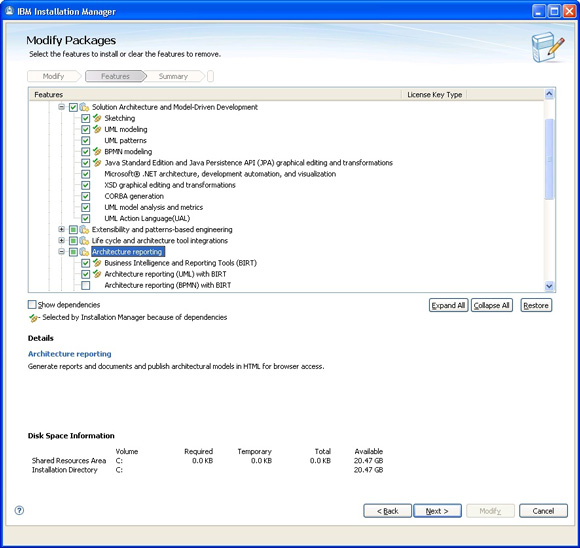
Task: Toggle UML model analysis and metrics checkbox
Action: (x=85, y=207)
